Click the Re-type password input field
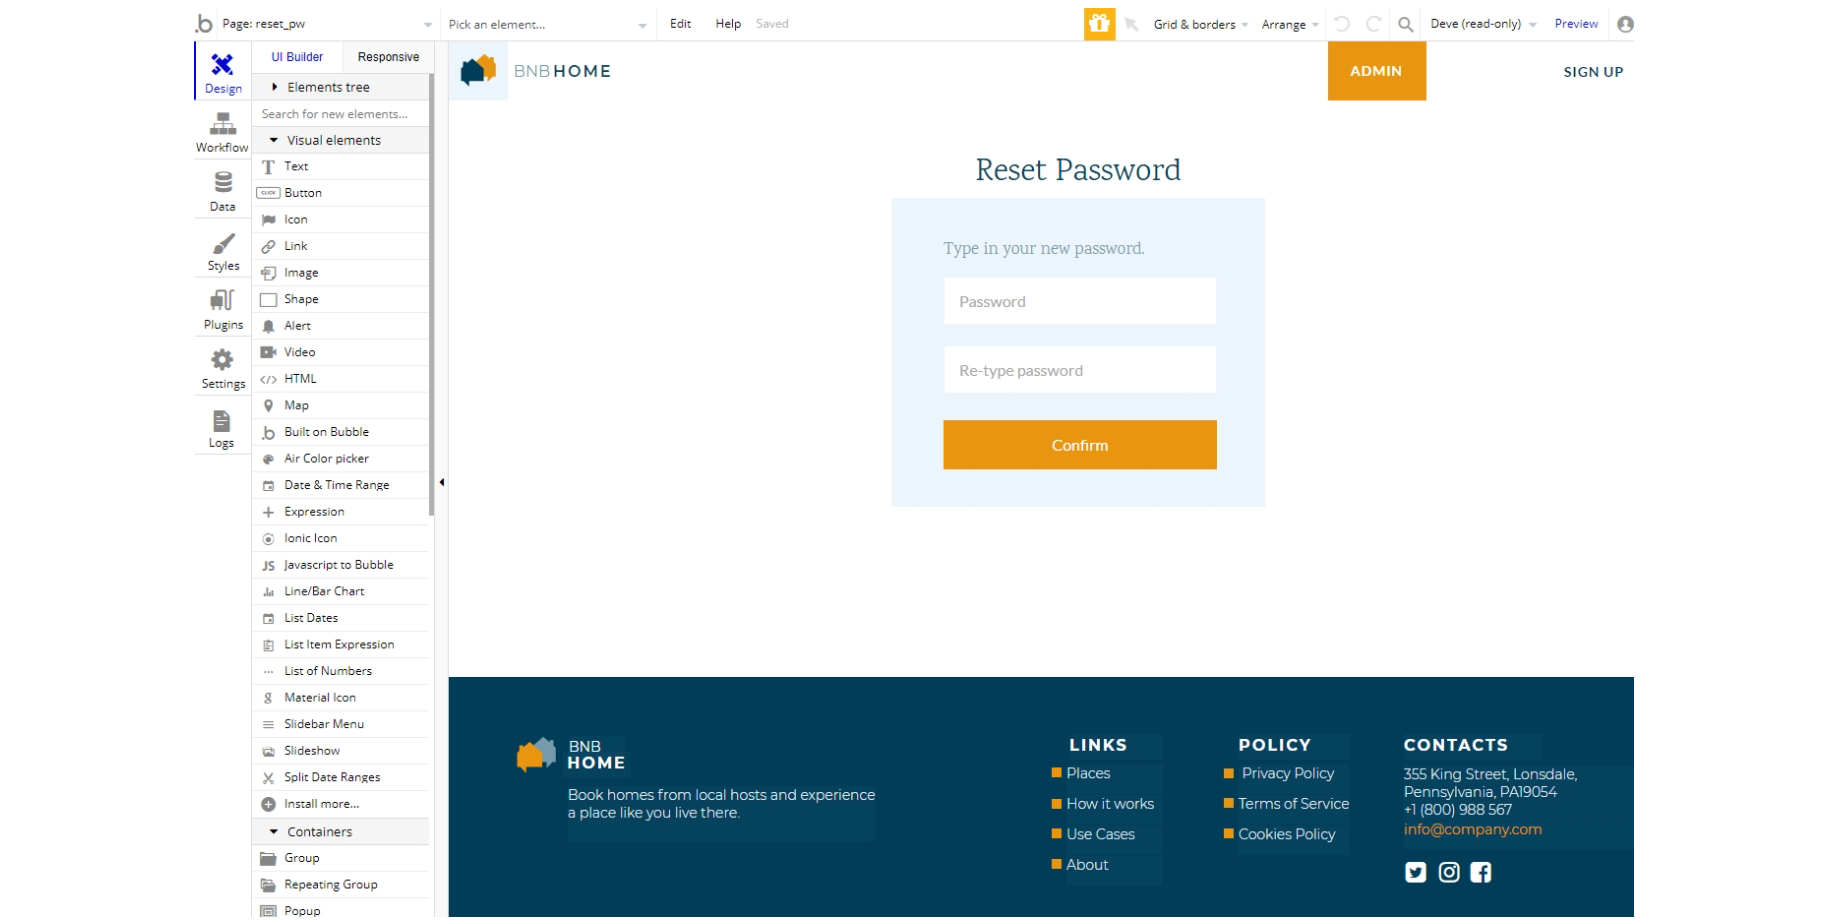Viewport: 1830px width, 924px height. pos(1079,370)
